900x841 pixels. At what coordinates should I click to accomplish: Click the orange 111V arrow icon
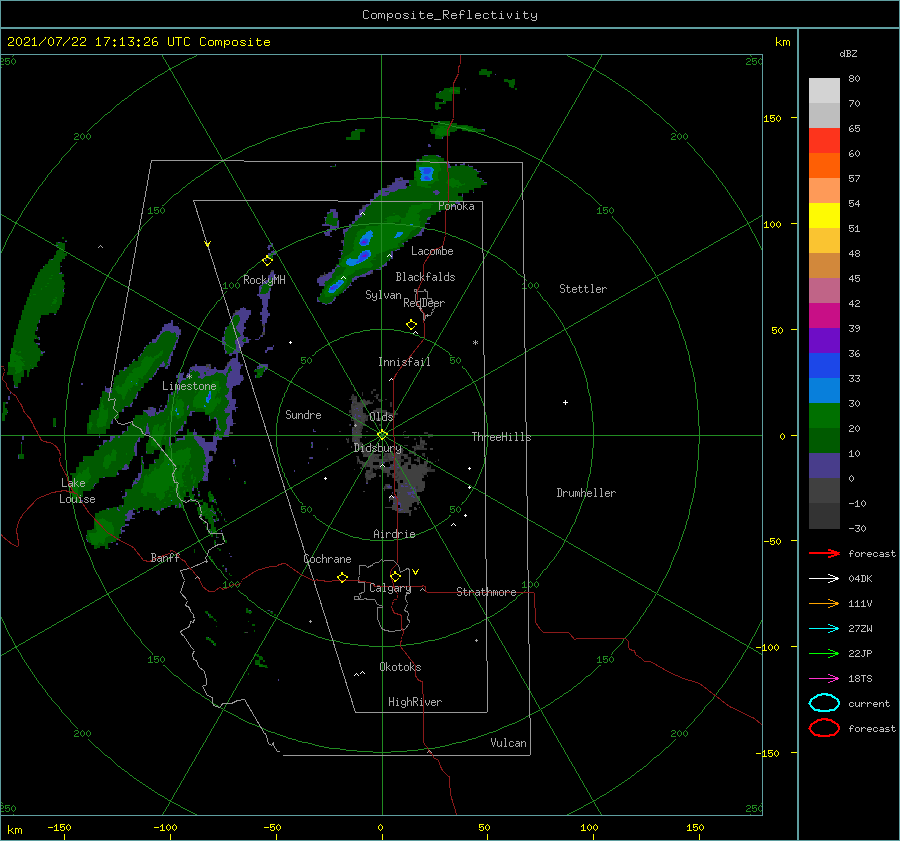(x=824, y=603)
